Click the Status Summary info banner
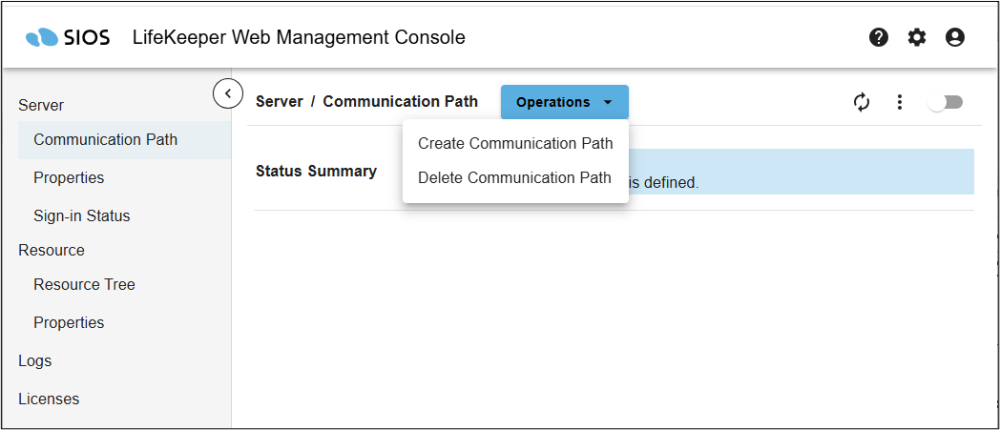This screenshot has height=430, width=1000. point(800,172)
